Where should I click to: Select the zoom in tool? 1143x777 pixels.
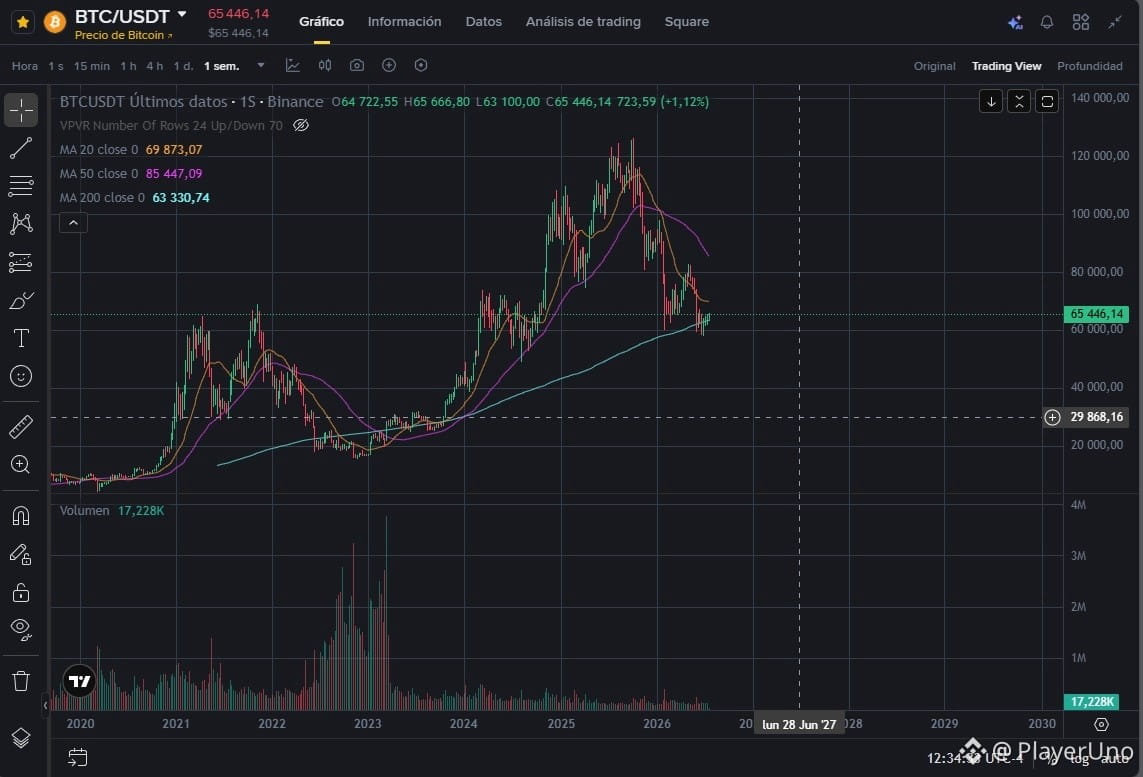tap(21, 464)
